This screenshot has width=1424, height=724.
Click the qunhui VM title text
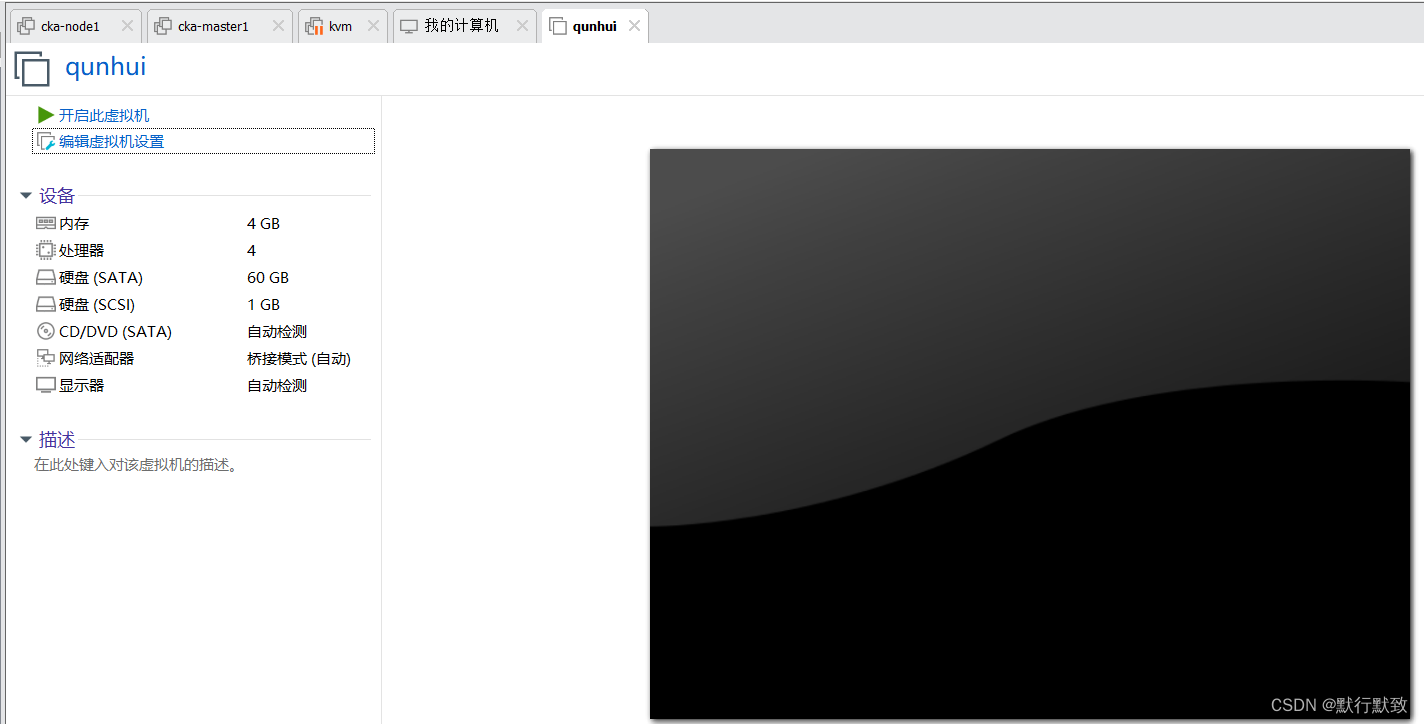coord(106,67)
